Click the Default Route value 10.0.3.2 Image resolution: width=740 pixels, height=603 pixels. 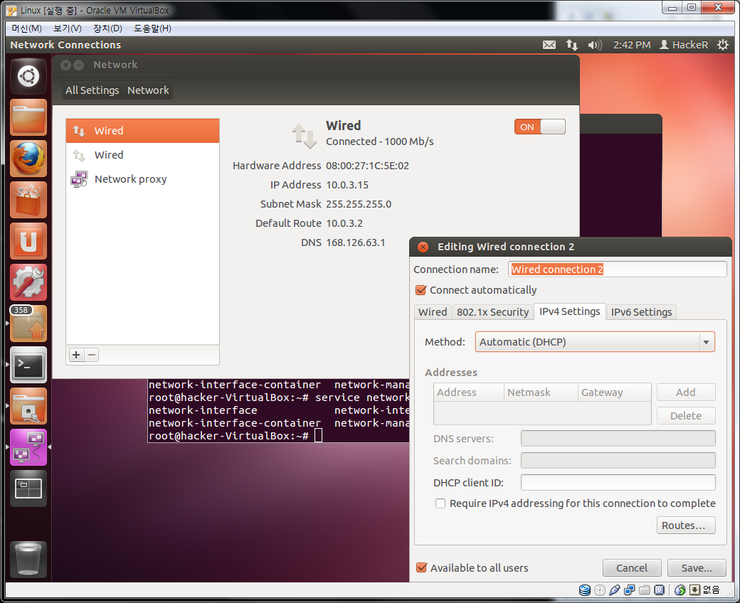[x=344, y=223]
